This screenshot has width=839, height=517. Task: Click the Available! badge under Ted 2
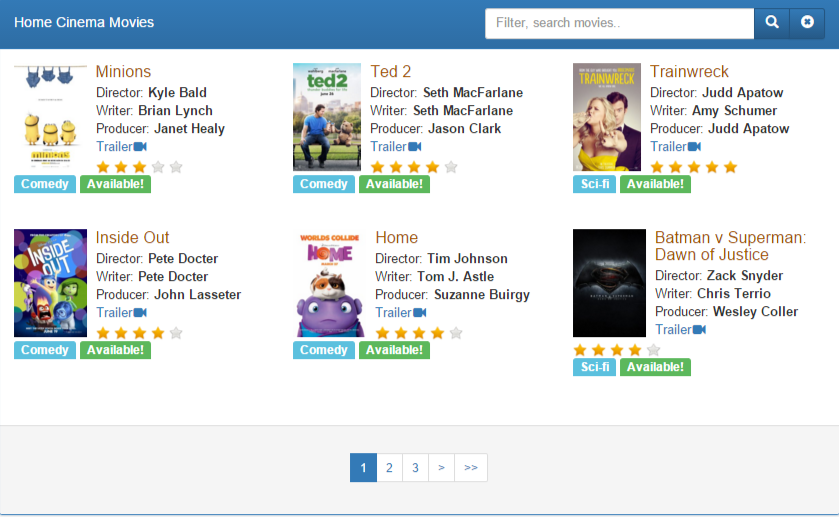click(x=394, y=184)
